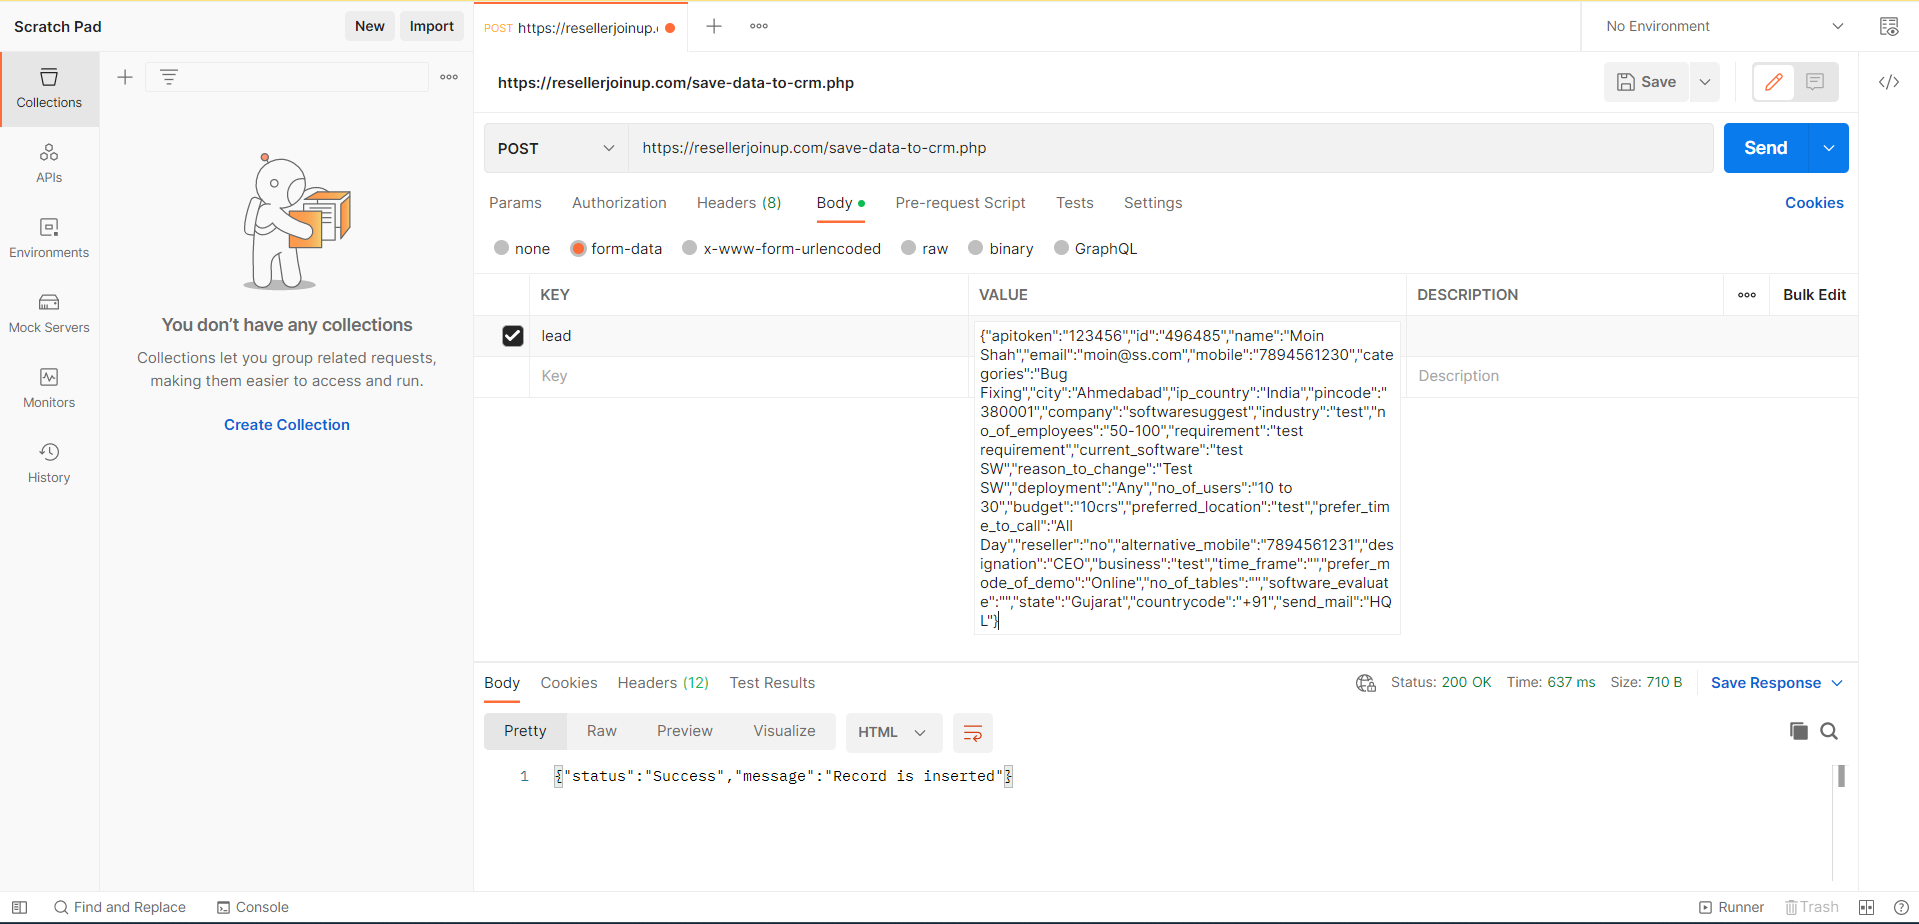Click the plus icon to create new collection
Image resolution: width=1919 pixels, height=924 pixels.
(125, 77)
